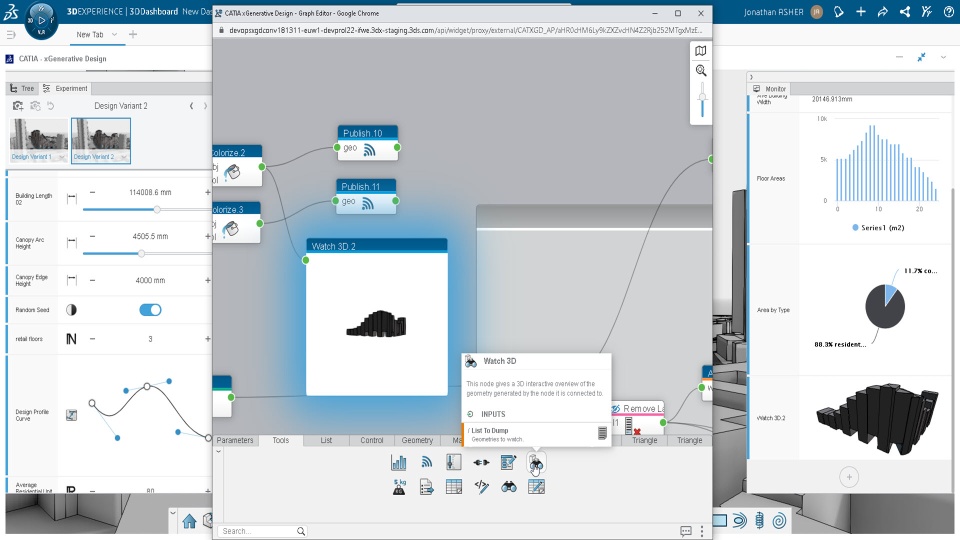Click the Building Length 02 value 114008.6 mm
The width and height of the screenshot is (960, 540).
pos(150,192)
